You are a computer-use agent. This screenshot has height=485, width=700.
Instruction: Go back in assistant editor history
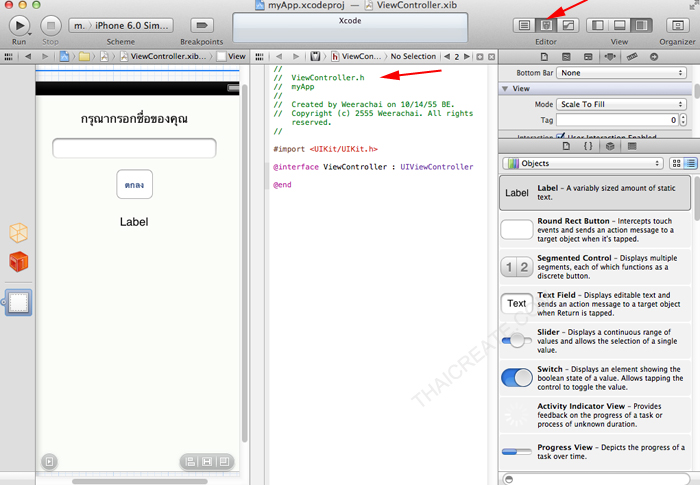pos(279,57)
